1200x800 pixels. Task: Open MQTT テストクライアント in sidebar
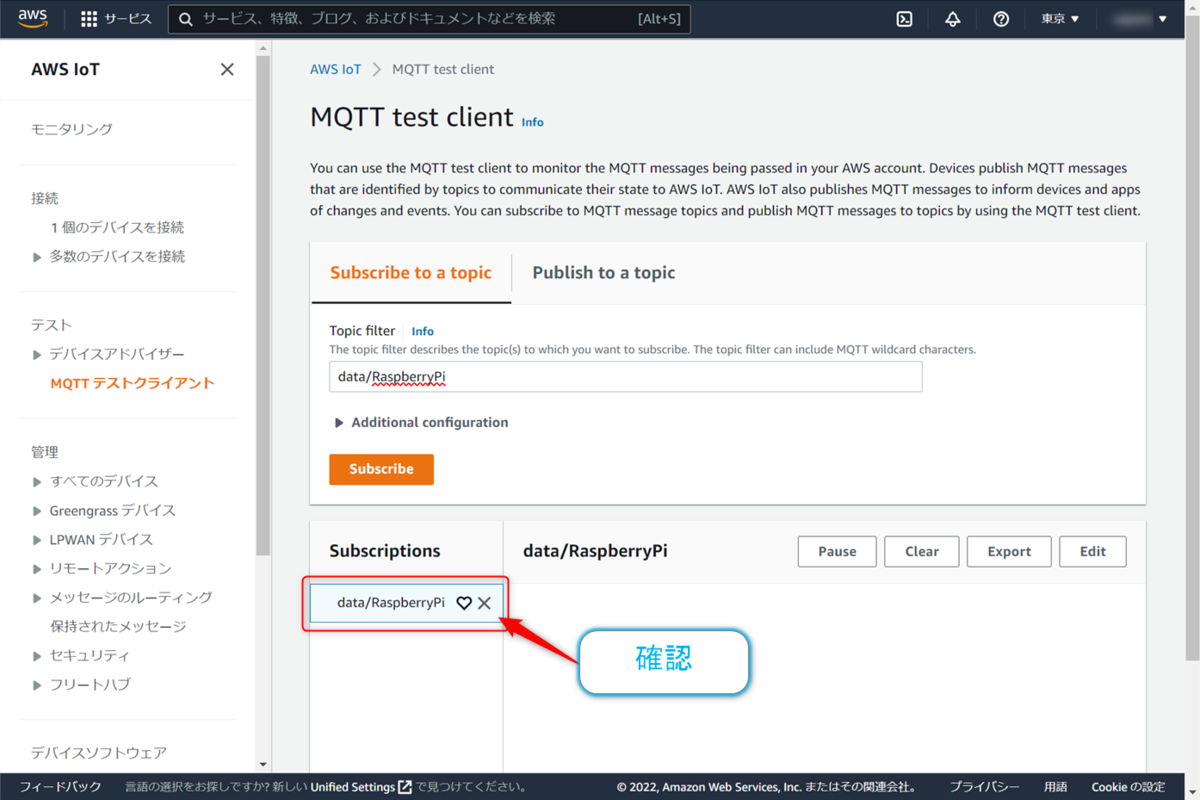(132, 383)
